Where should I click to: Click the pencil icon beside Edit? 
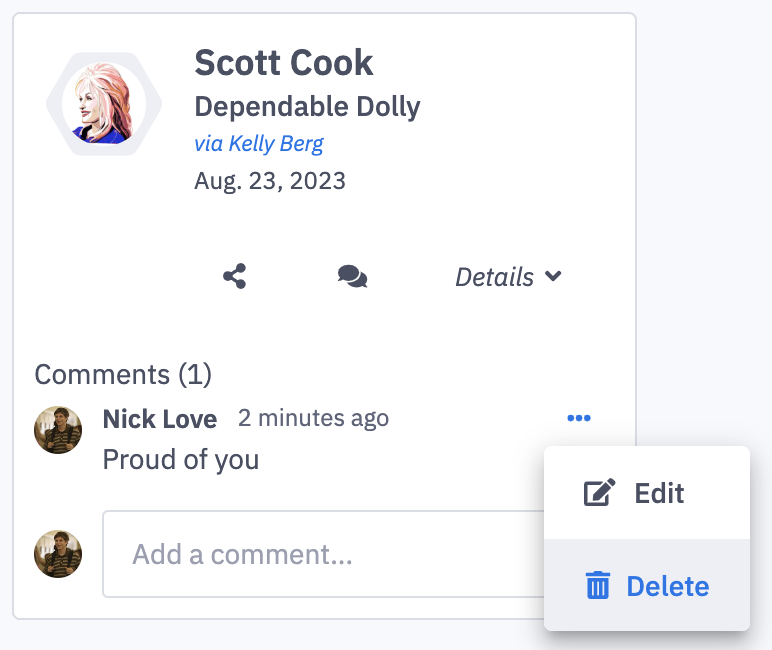pyautogui.click(x=599, y=493)
